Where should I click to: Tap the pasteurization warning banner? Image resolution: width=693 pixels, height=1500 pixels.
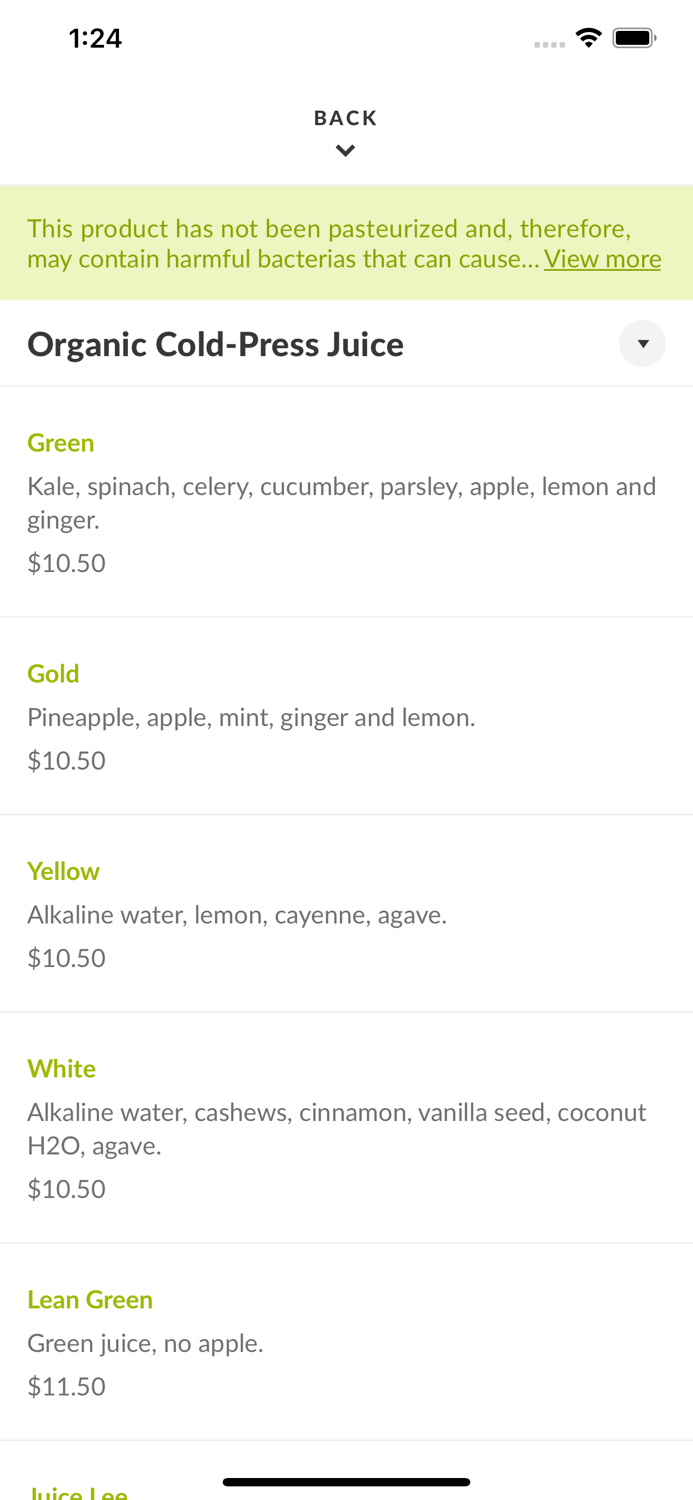click(346, 242)
